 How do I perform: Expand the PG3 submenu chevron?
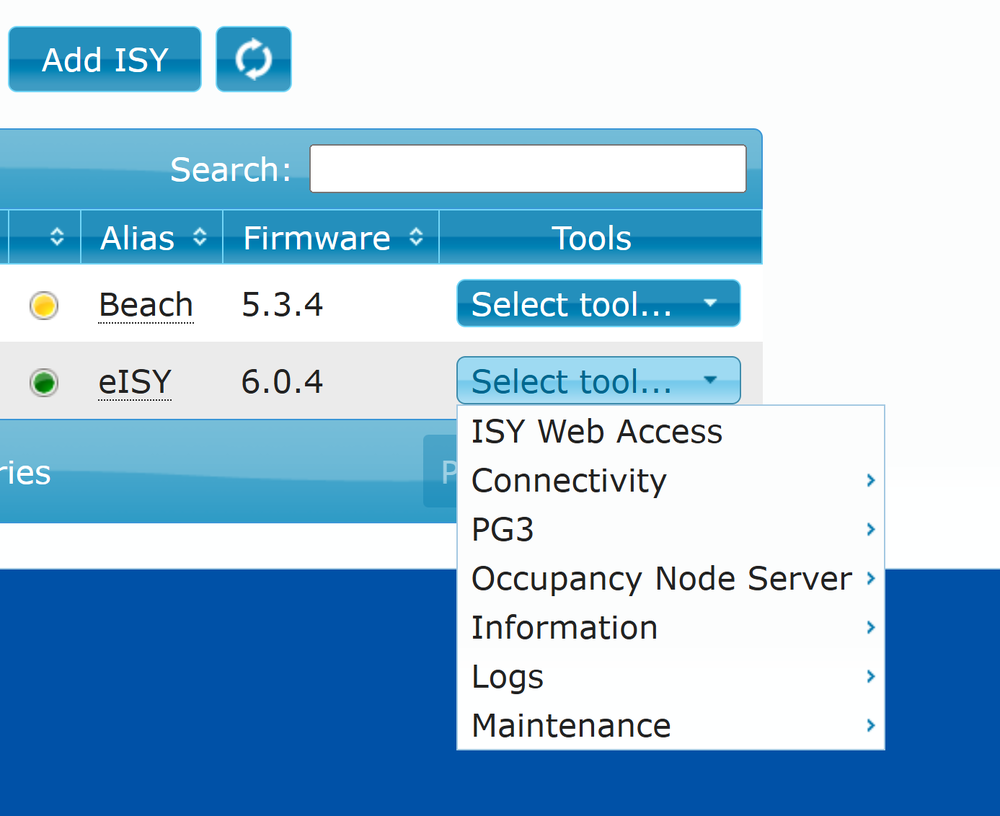pos(871,529)
